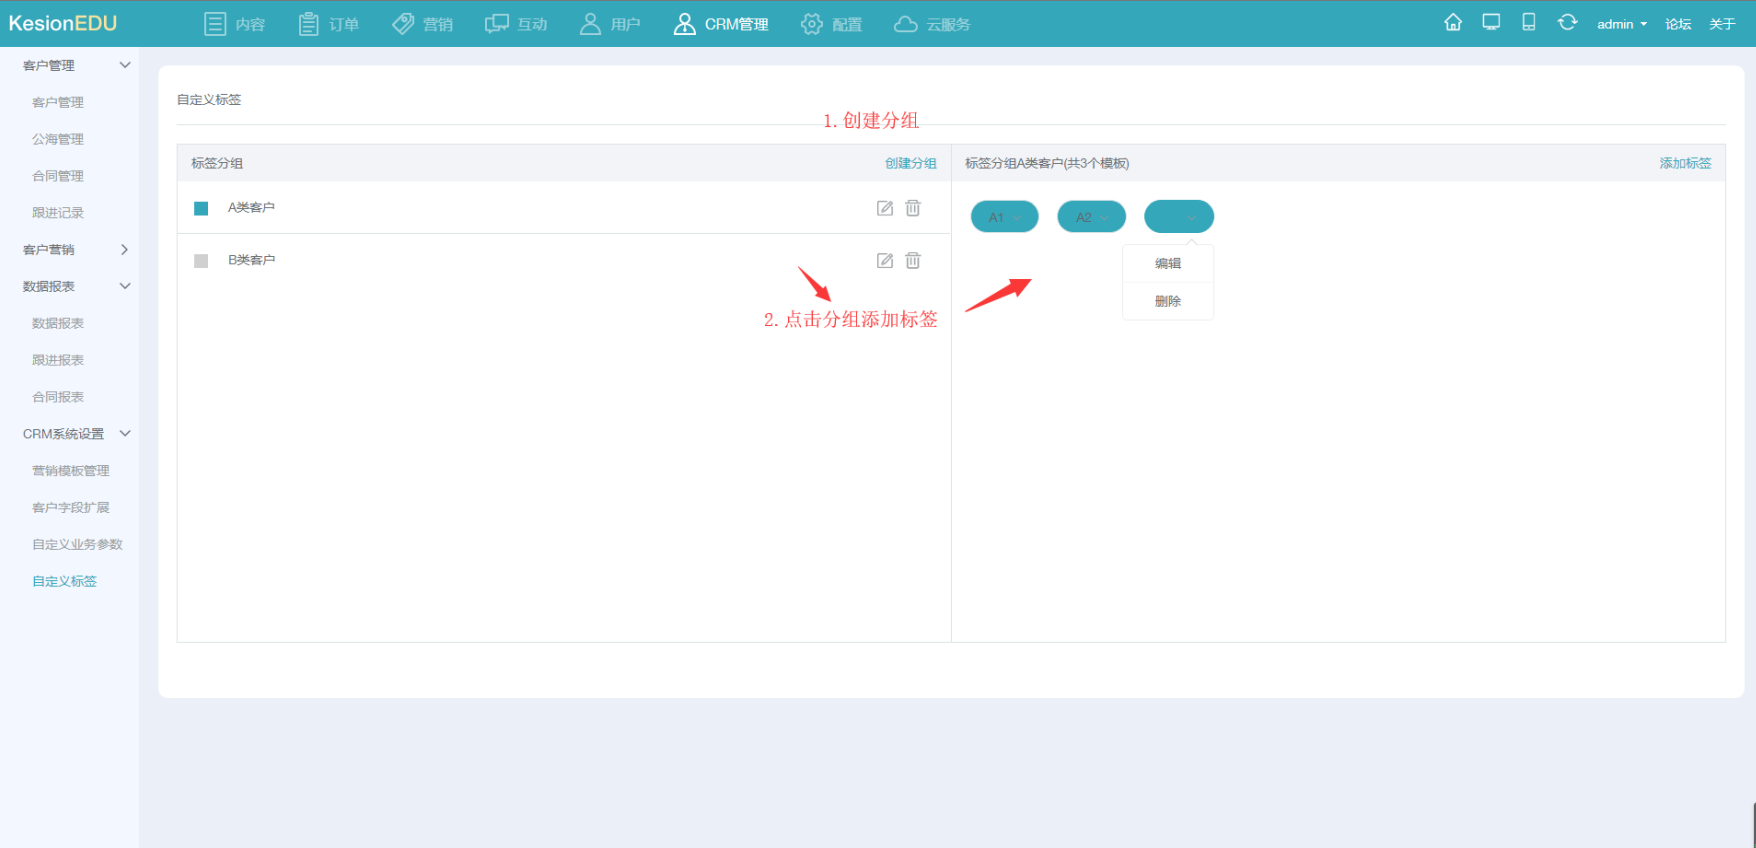Open the 云服务 top menu
Image resolution: width=1756 pixels, height=848 pixels.
click(932, 24)
